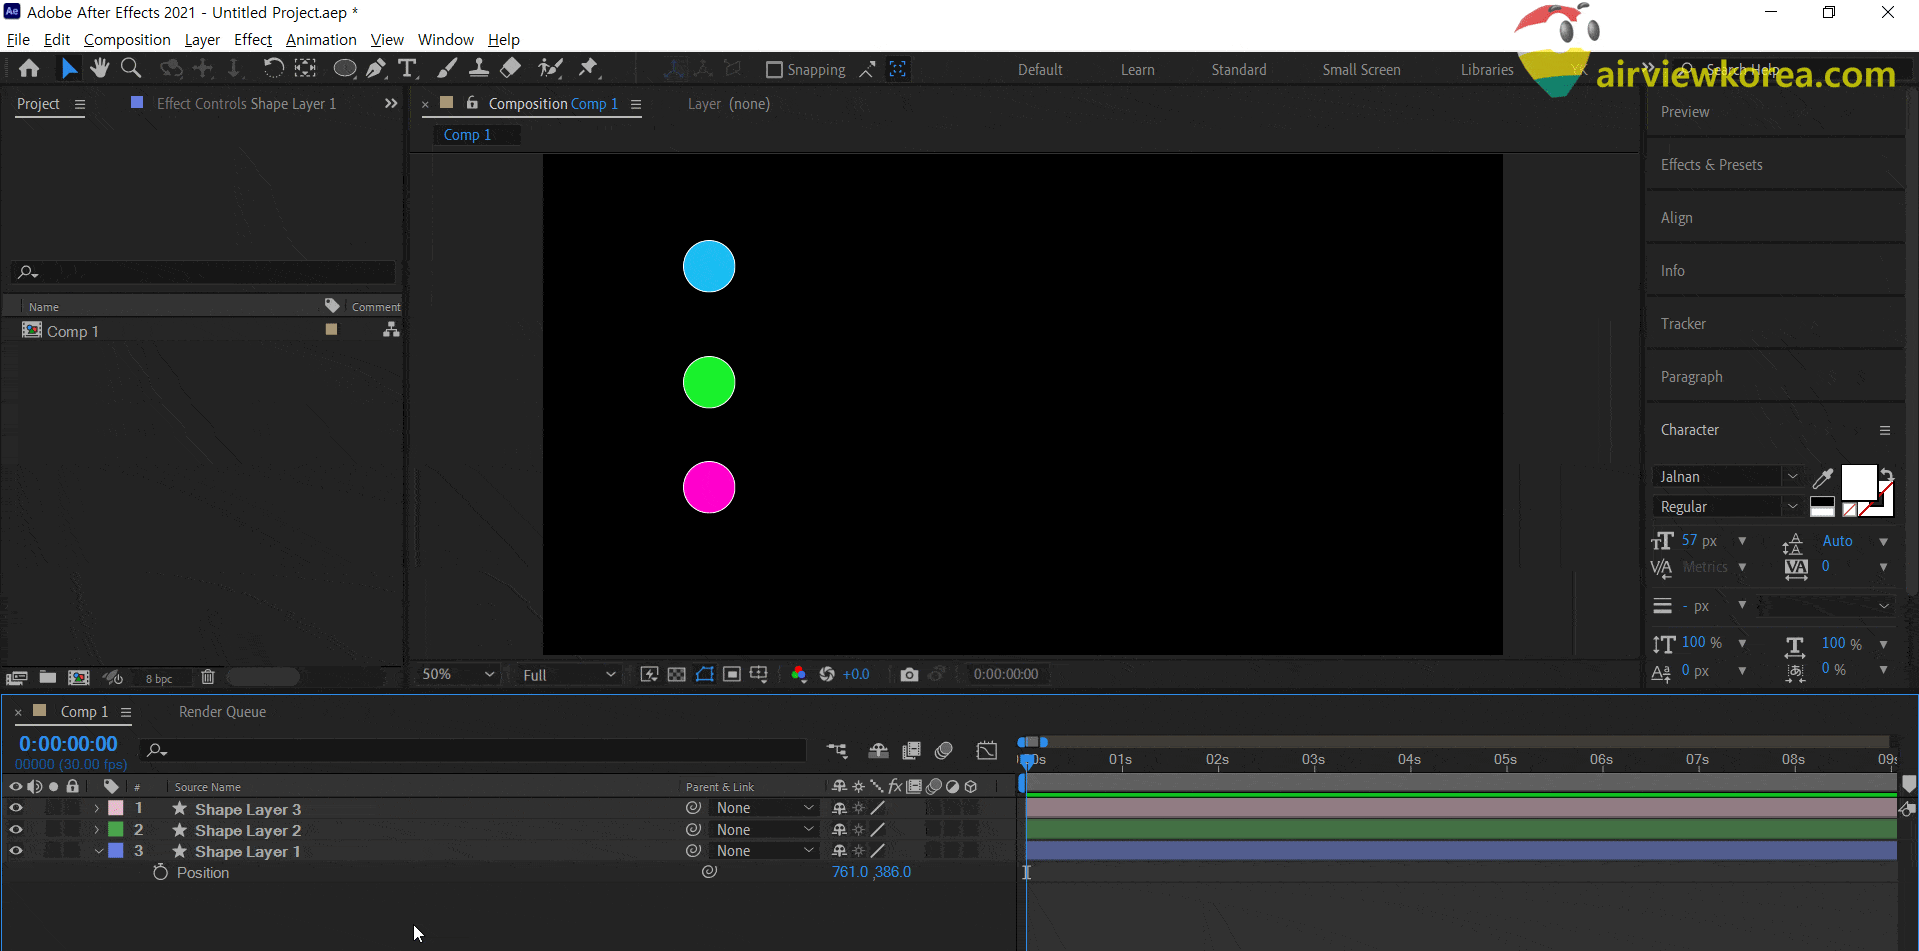Select the Puppet Pin tool
This screenshot has width=1919, height=951.
click(x=589, y=68)
